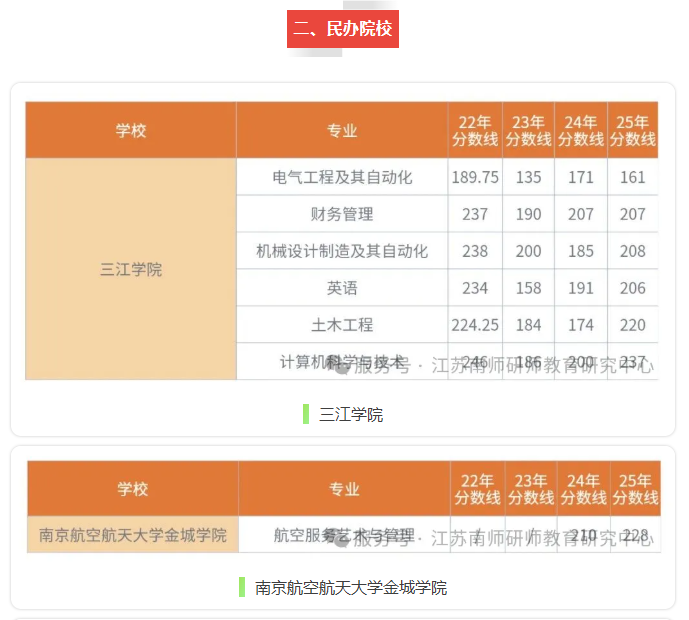Click the 190 score in 财务管理 row
This screenshot has width=689, height=620.
[x=529, y=214]
